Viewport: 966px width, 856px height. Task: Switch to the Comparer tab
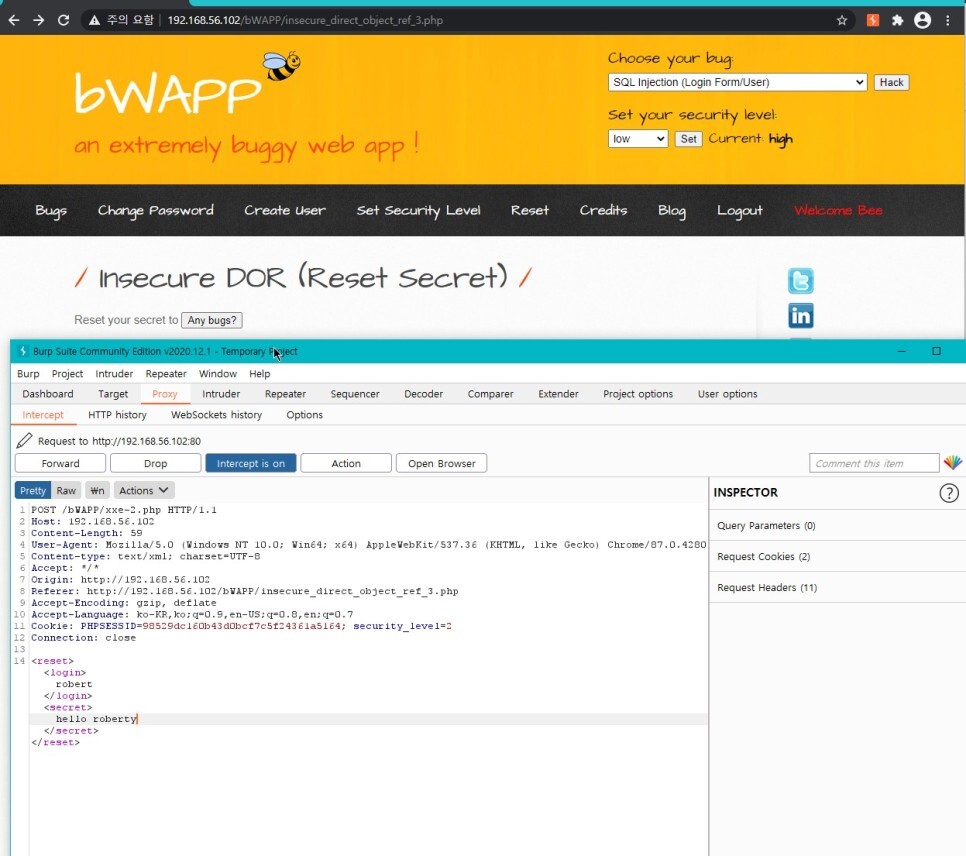tap(490, 394)
